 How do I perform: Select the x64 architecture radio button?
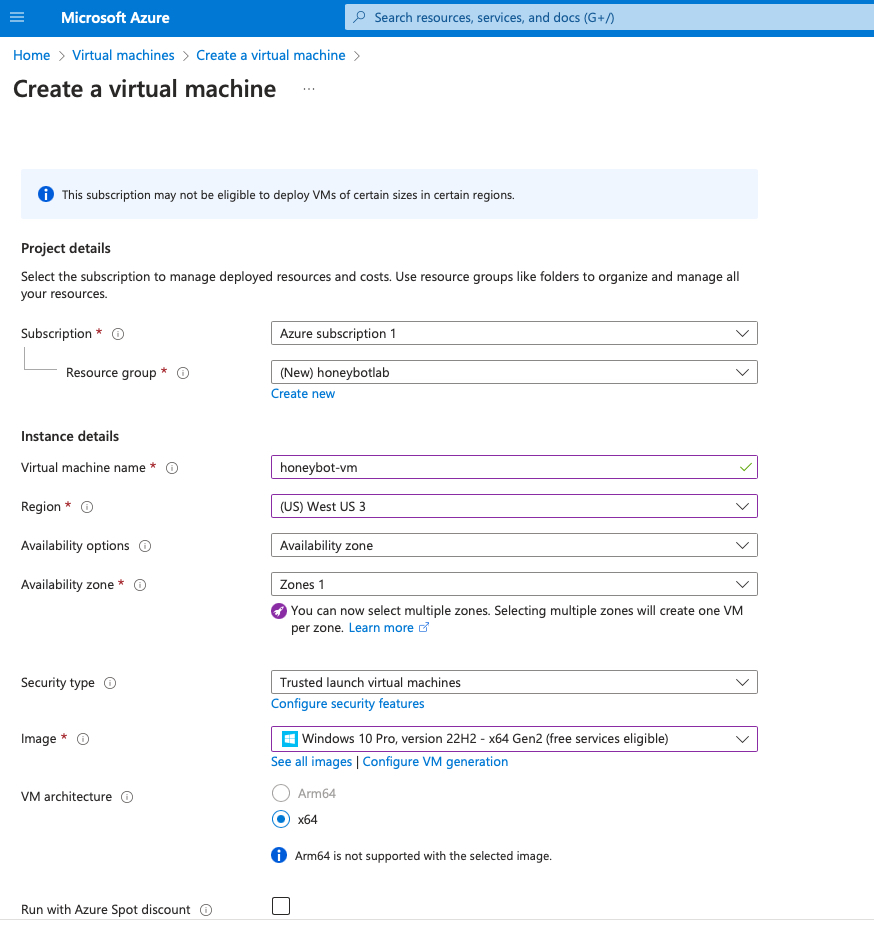point(281,819)
